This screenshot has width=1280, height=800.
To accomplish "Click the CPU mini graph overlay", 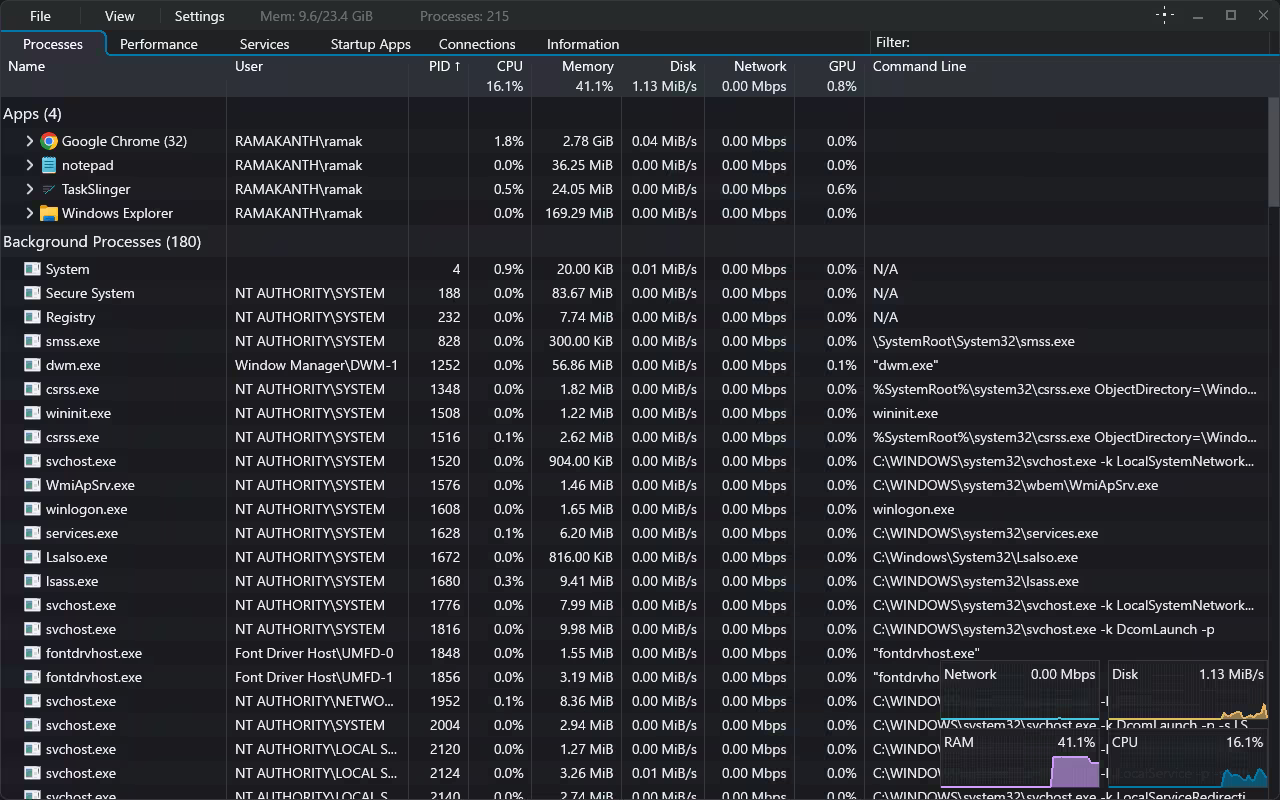I will click(x=1188, y=760).
